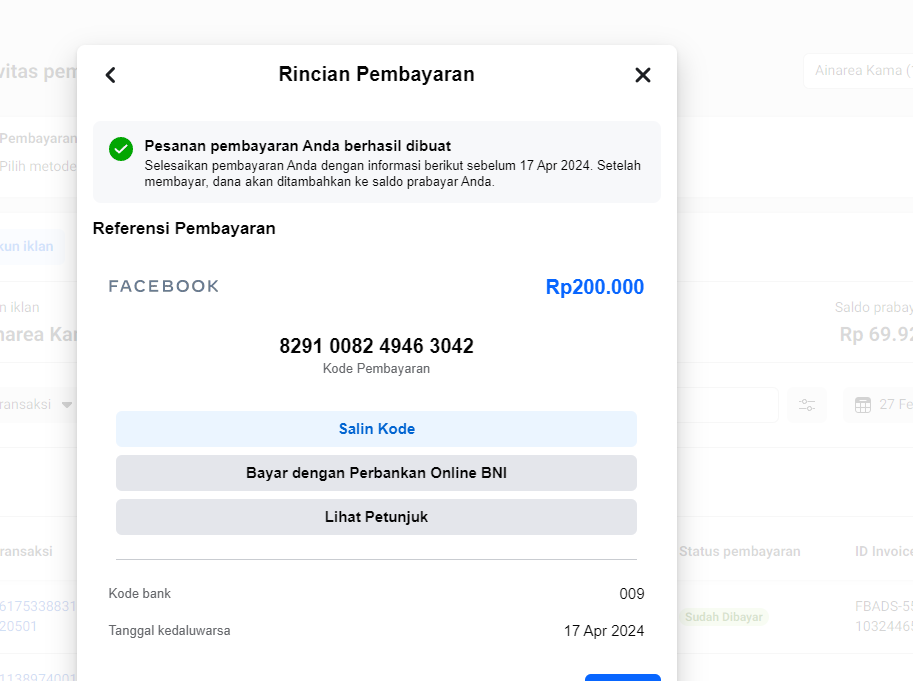Image resolution: width=913 pixels, height=681 pixels.
Task: Click the Sudah Dibayar status badge
Action: pyautogui.click(x=724, y=617)
